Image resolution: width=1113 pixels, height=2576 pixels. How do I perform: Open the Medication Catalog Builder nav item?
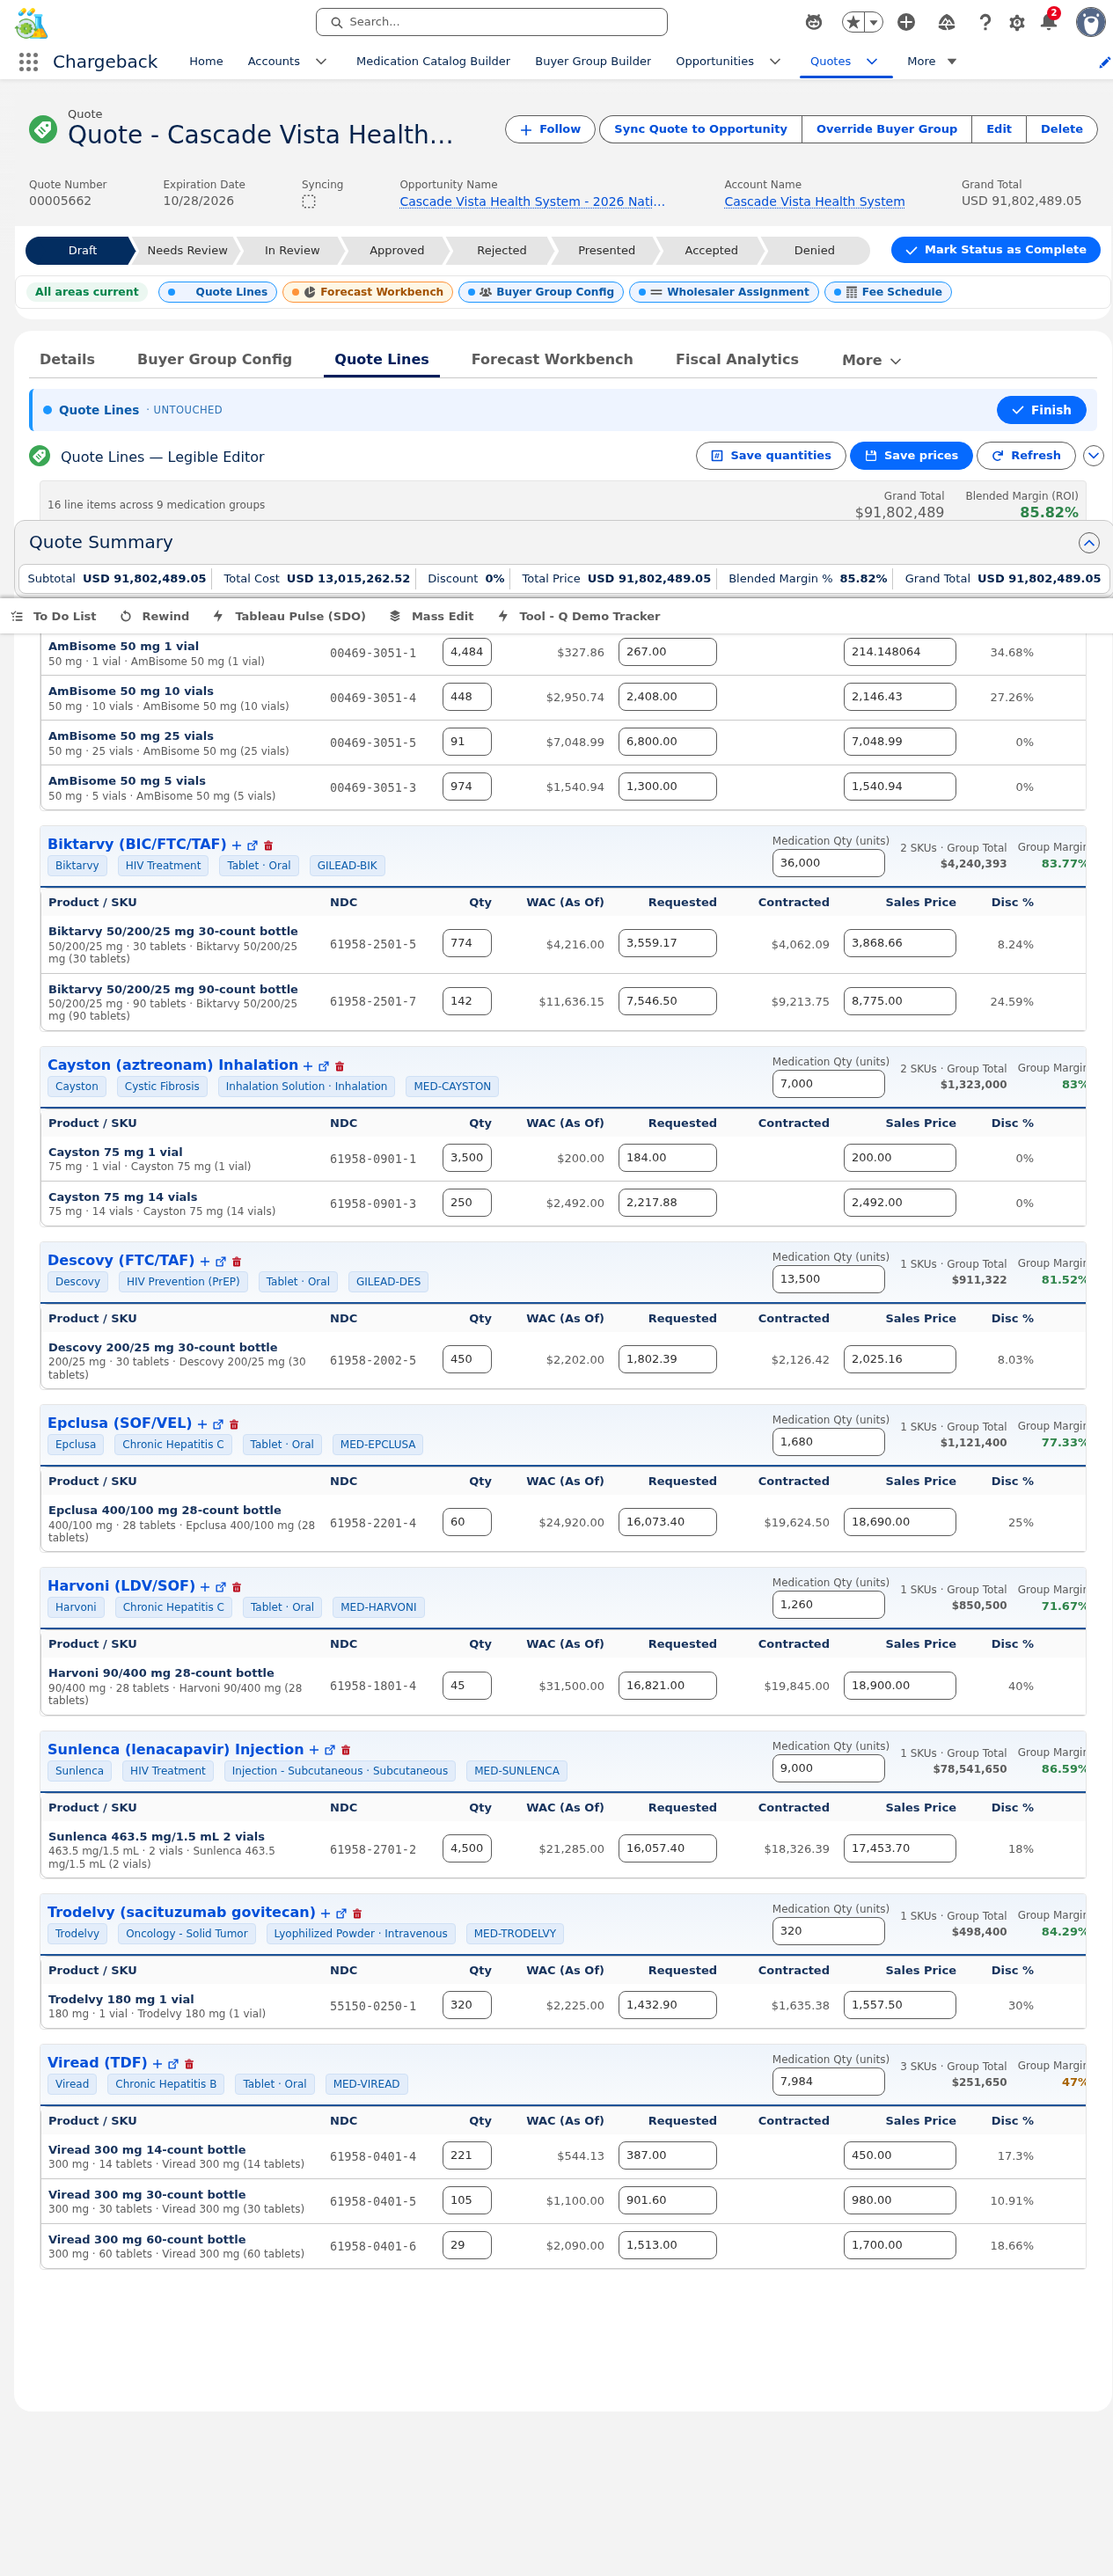point(433,62)
